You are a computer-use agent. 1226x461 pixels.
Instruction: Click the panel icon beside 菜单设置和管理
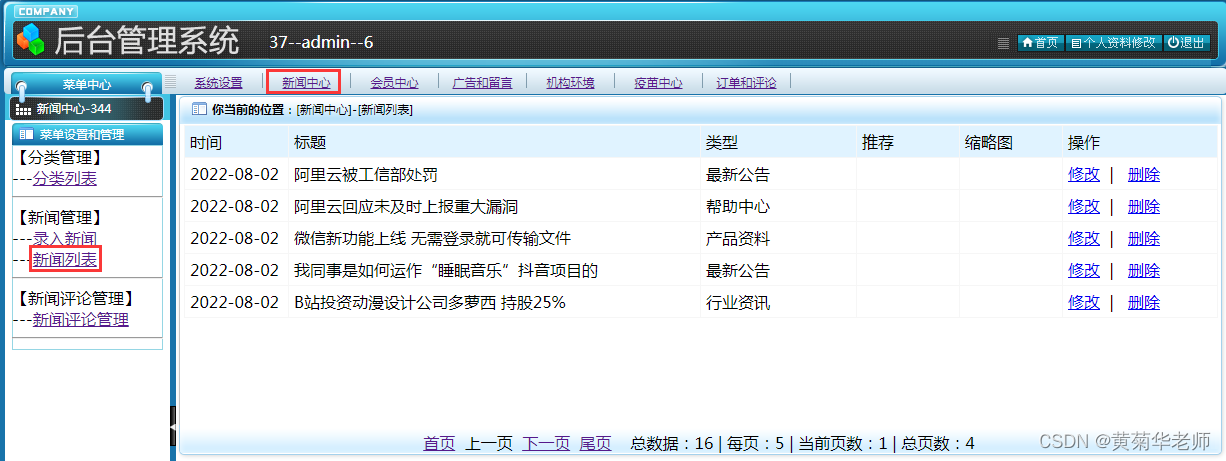pyautogui.click(x=27, y=134)
